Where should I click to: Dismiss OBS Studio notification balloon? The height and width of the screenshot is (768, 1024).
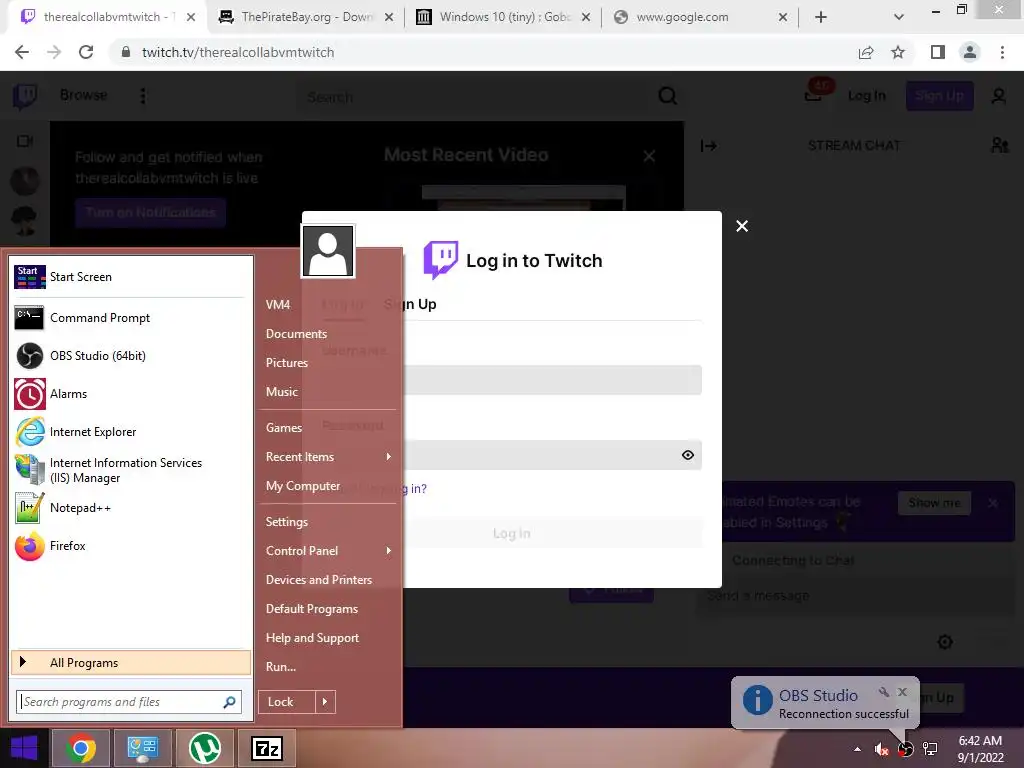pos(902,692)
